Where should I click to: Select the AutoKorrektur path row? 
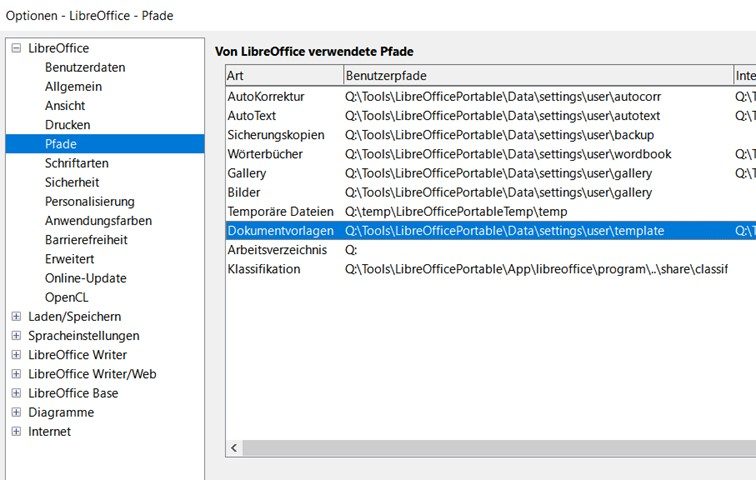point(266,97)
